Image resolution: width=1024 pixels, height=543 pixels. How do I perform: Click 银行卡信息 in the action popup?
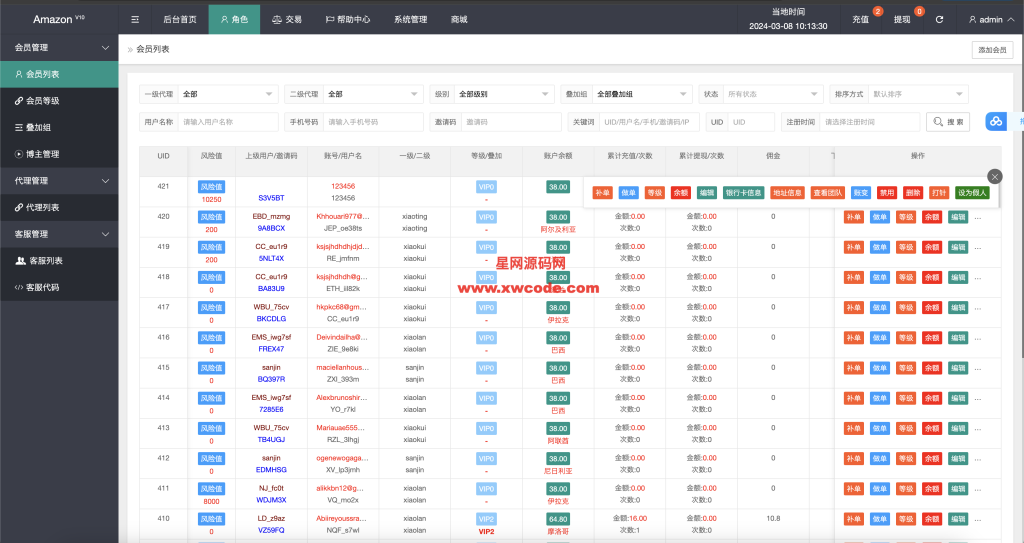(x=743, y=193)
